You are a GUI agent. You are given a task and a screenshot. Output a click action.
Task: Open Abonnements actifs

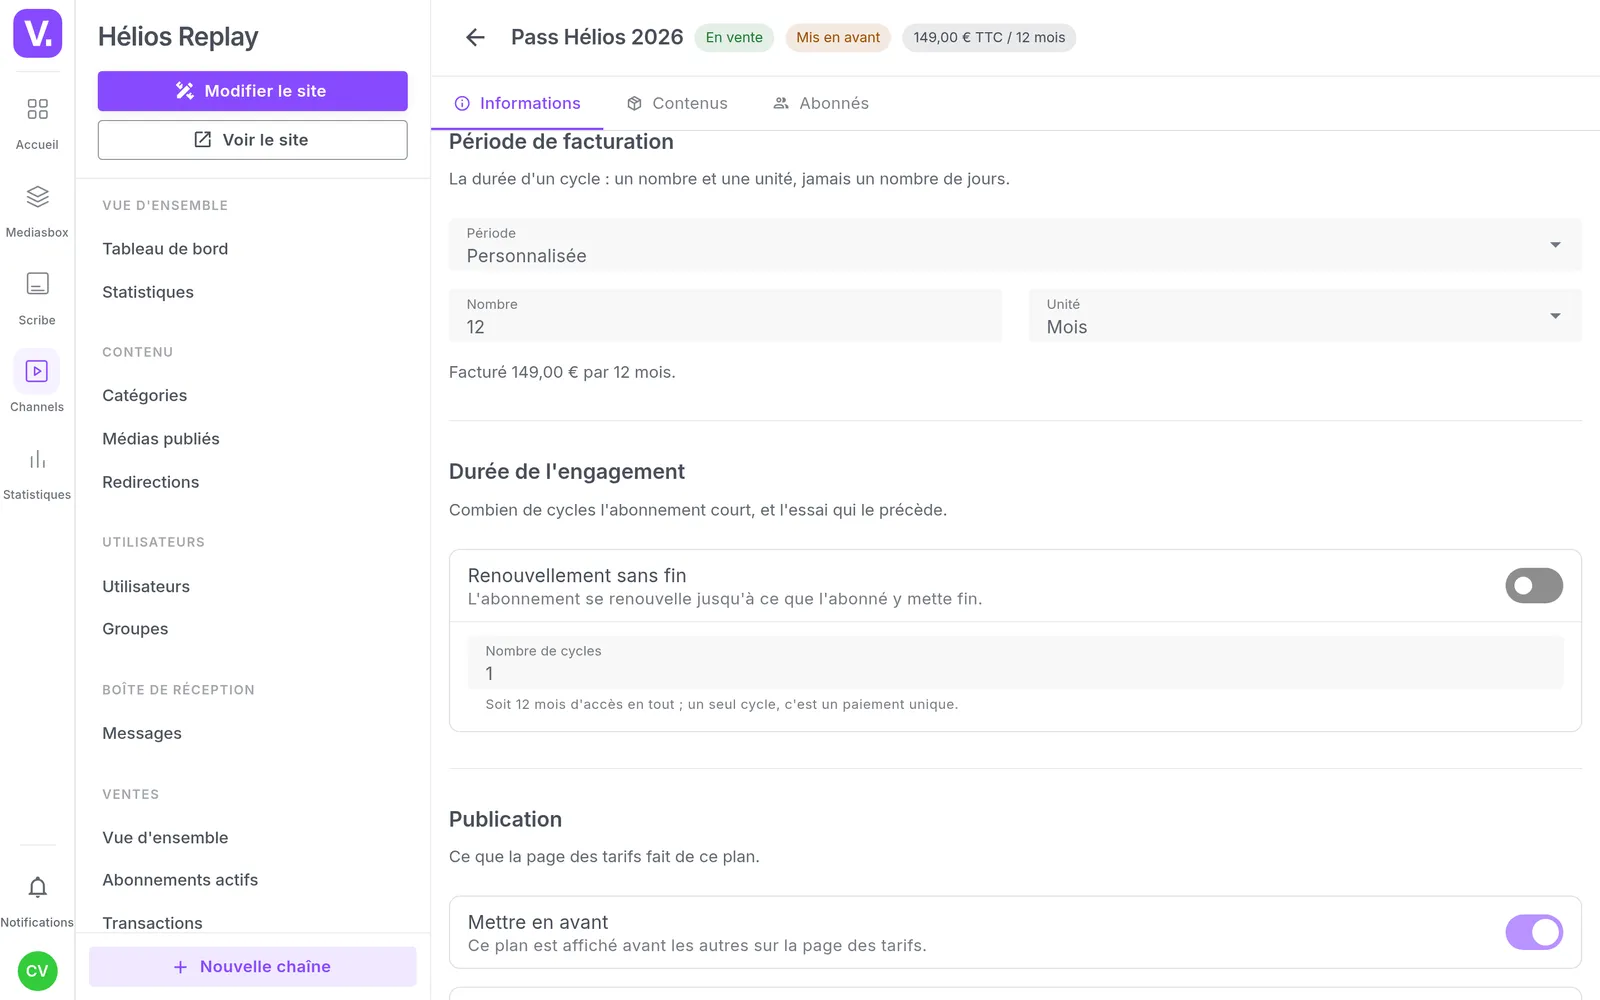(180, 880)
